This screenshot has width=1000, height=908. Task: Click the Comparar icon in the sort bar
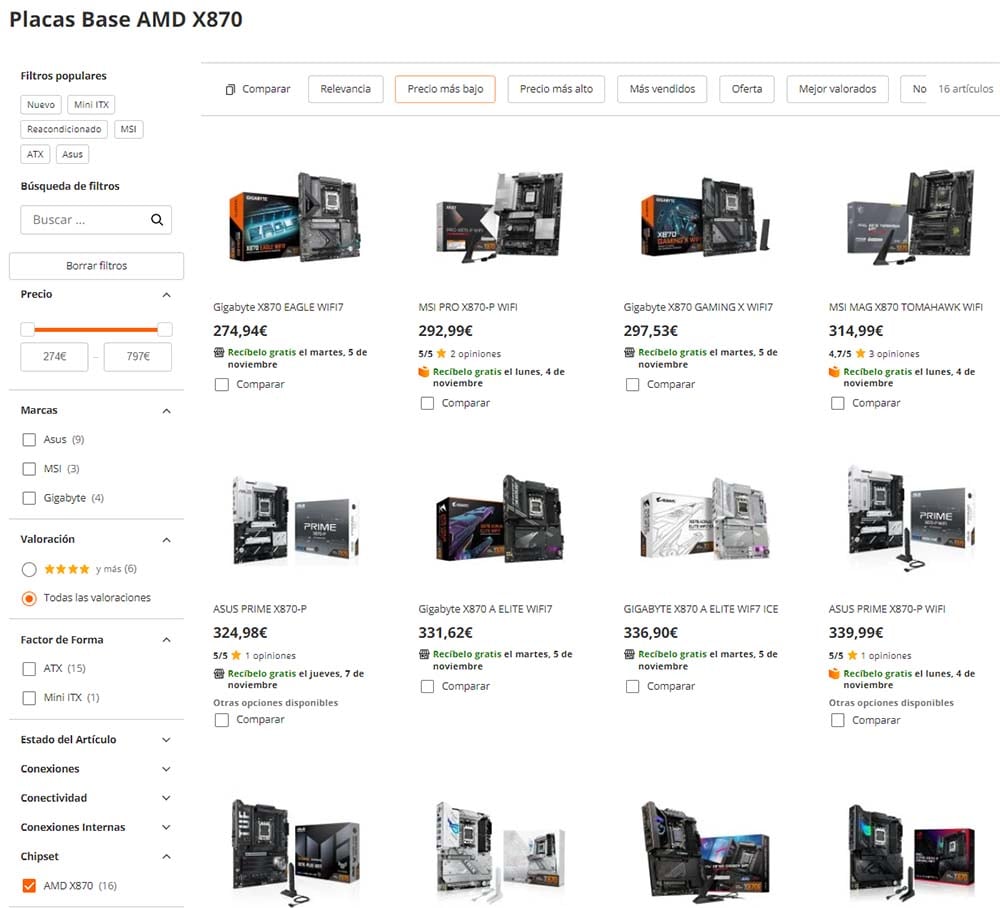(230, 89)
